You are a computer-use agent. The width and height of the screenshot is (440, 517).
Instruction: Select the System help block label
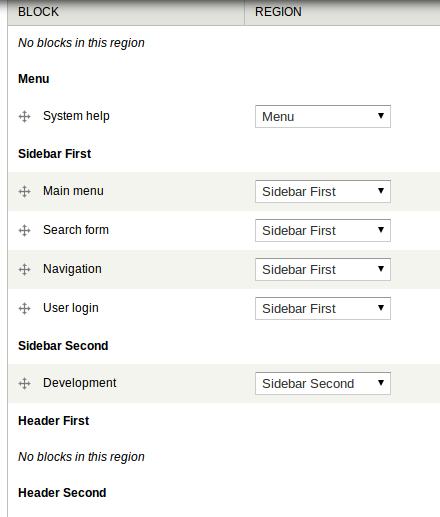[x=76, y=116]
